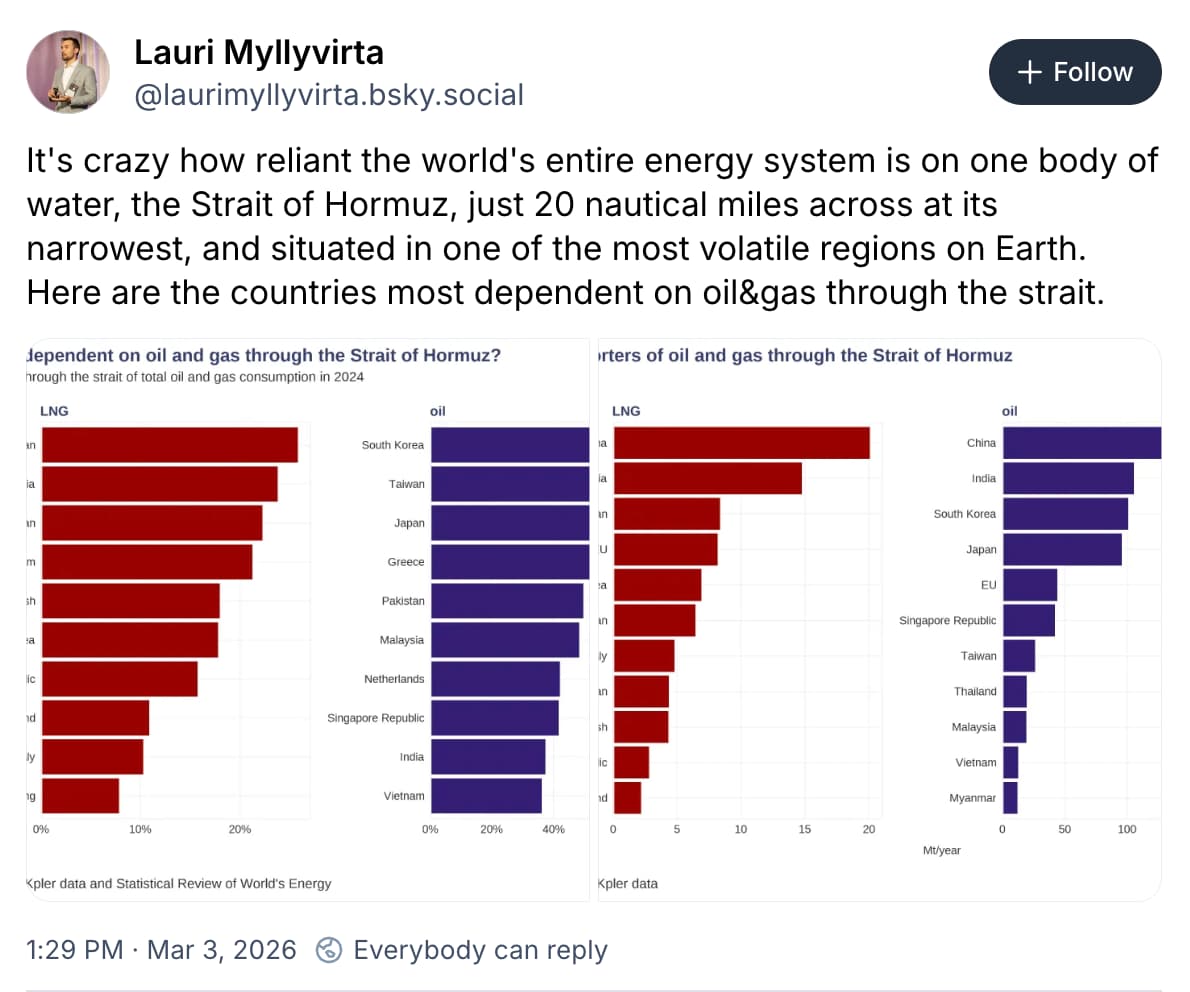Open Lauri Myllyvirta's profile avatar
The height and width of the screenshot is (992, 1190).
pyautogui.click(x=67, y=71)
